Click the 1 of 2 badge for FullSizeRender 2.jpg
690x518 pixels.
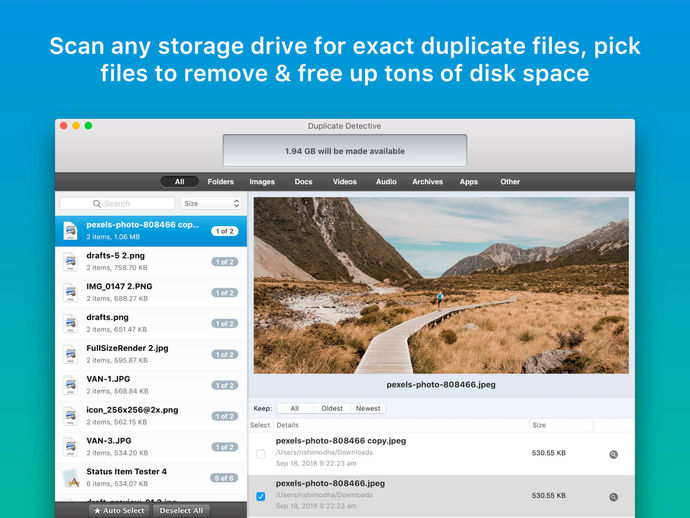(x=225, y=354)
